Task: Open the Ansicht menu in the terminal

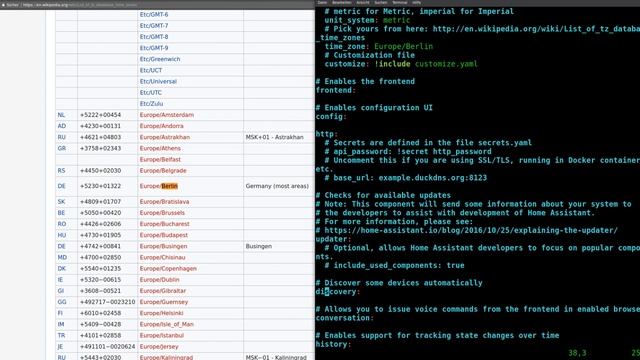Action: coord(362,2)
